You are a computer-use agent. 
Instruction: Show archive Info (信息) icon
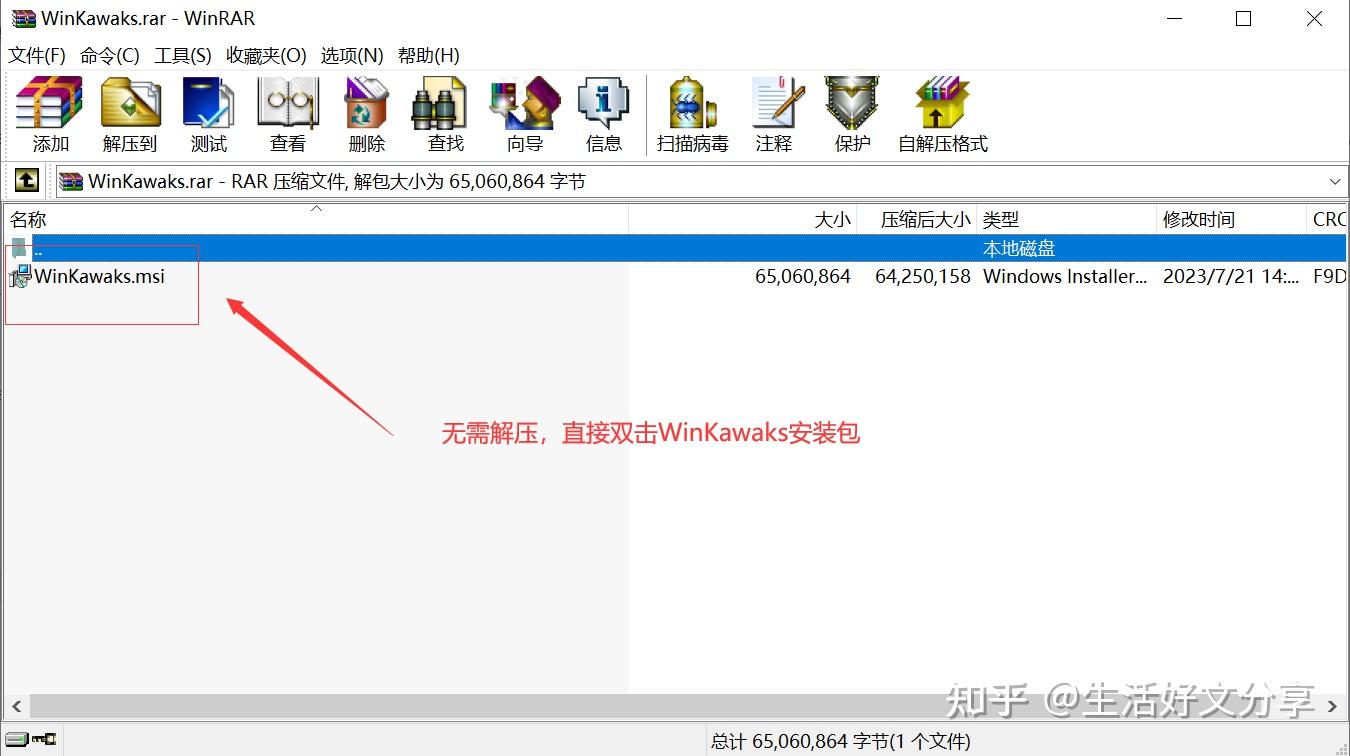tap(604, 115)
